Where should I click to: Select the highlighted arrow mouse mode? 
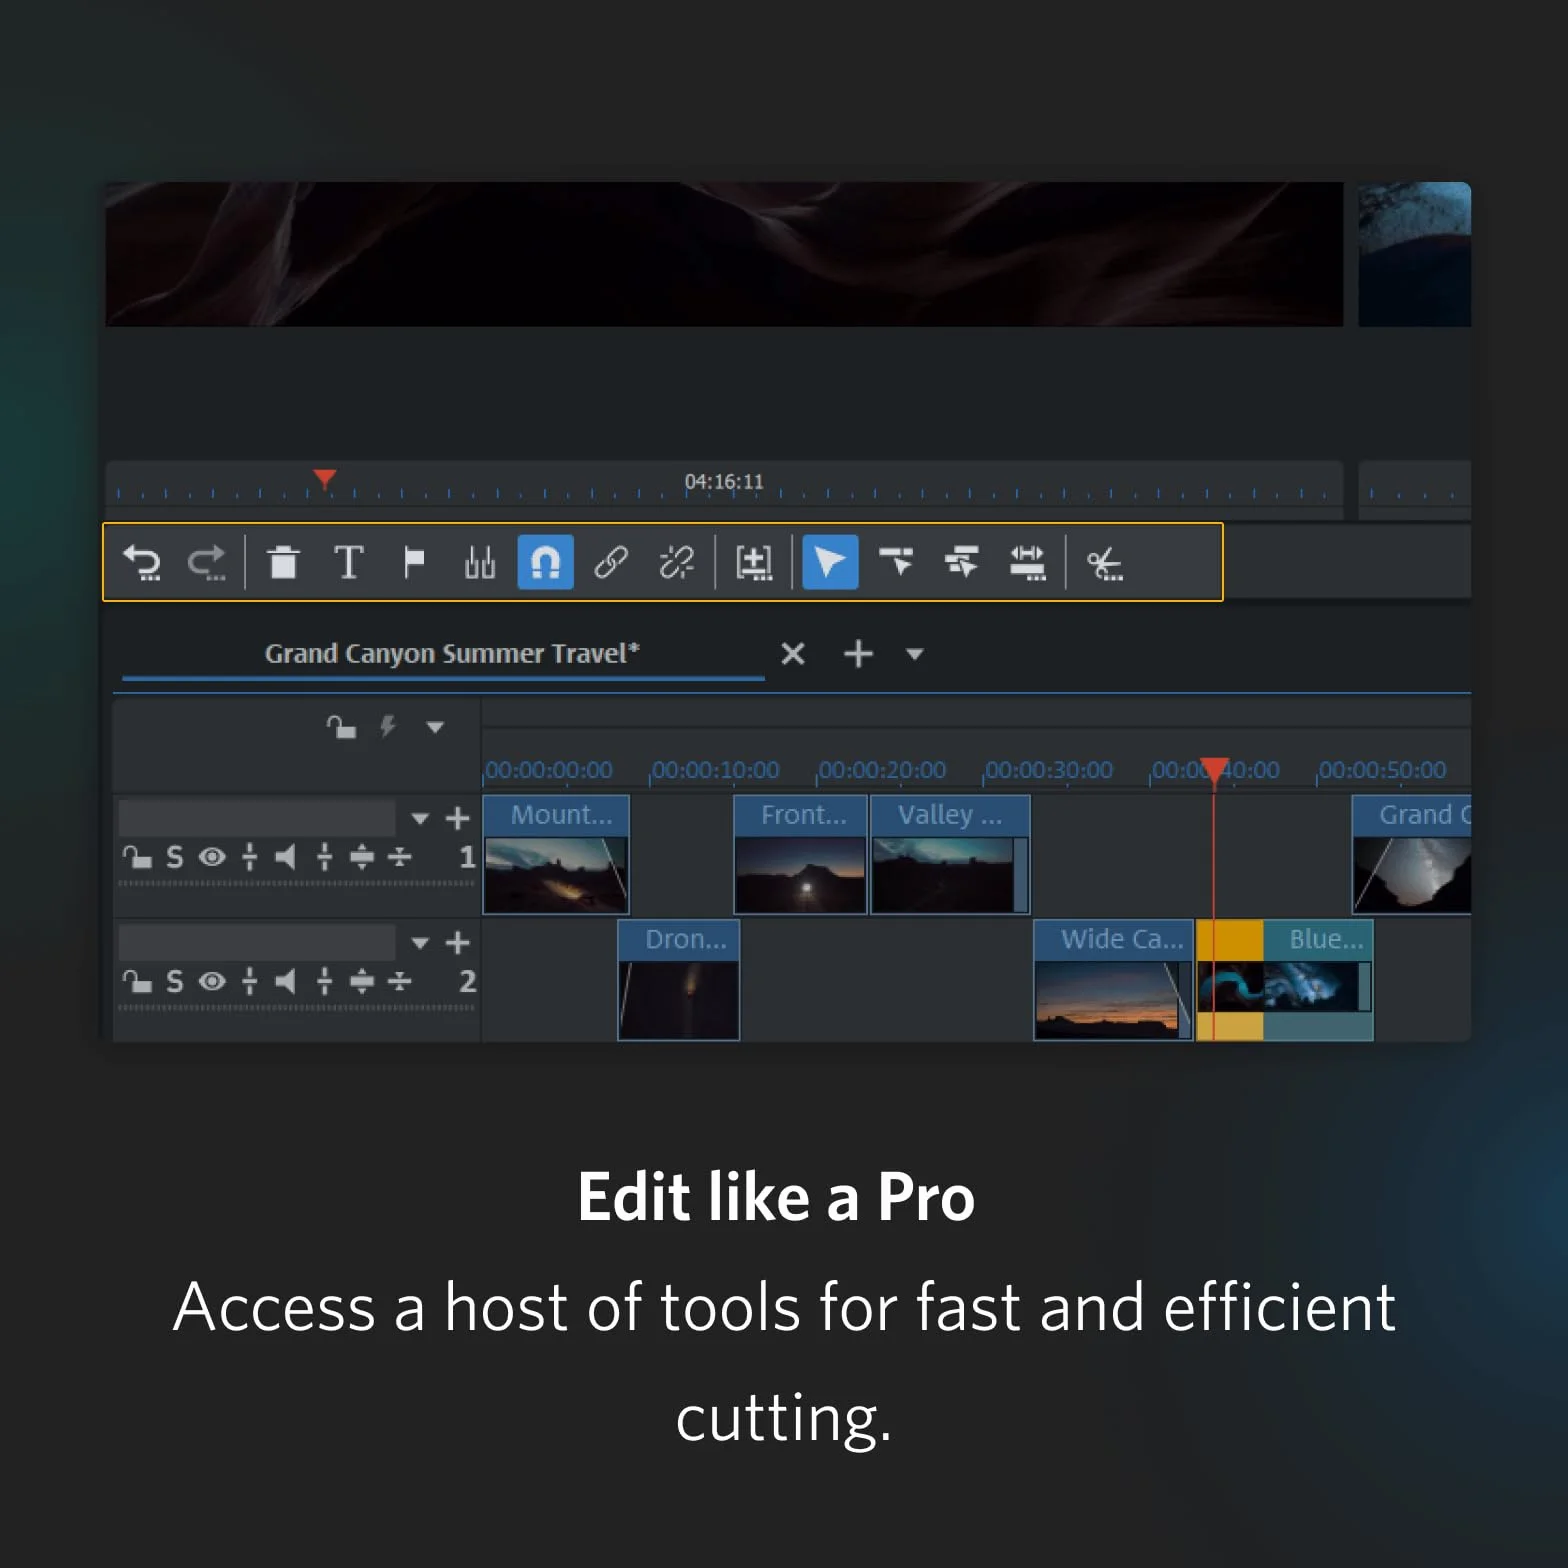pyautogui.click(x=830, y=562)
